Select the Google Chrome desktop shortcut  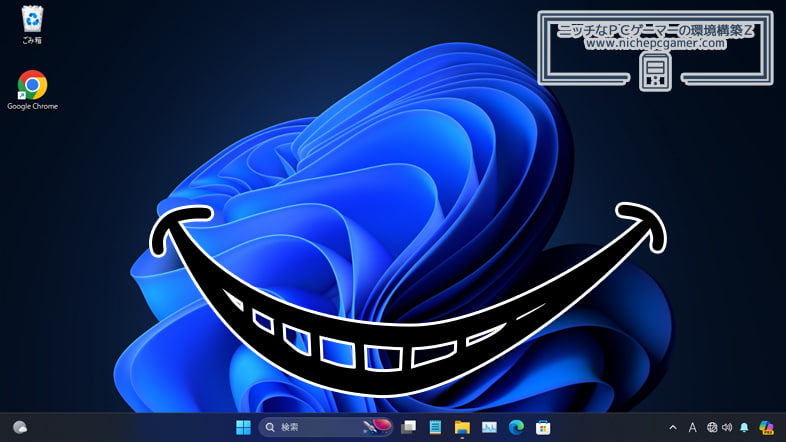(x=32, y=90)
